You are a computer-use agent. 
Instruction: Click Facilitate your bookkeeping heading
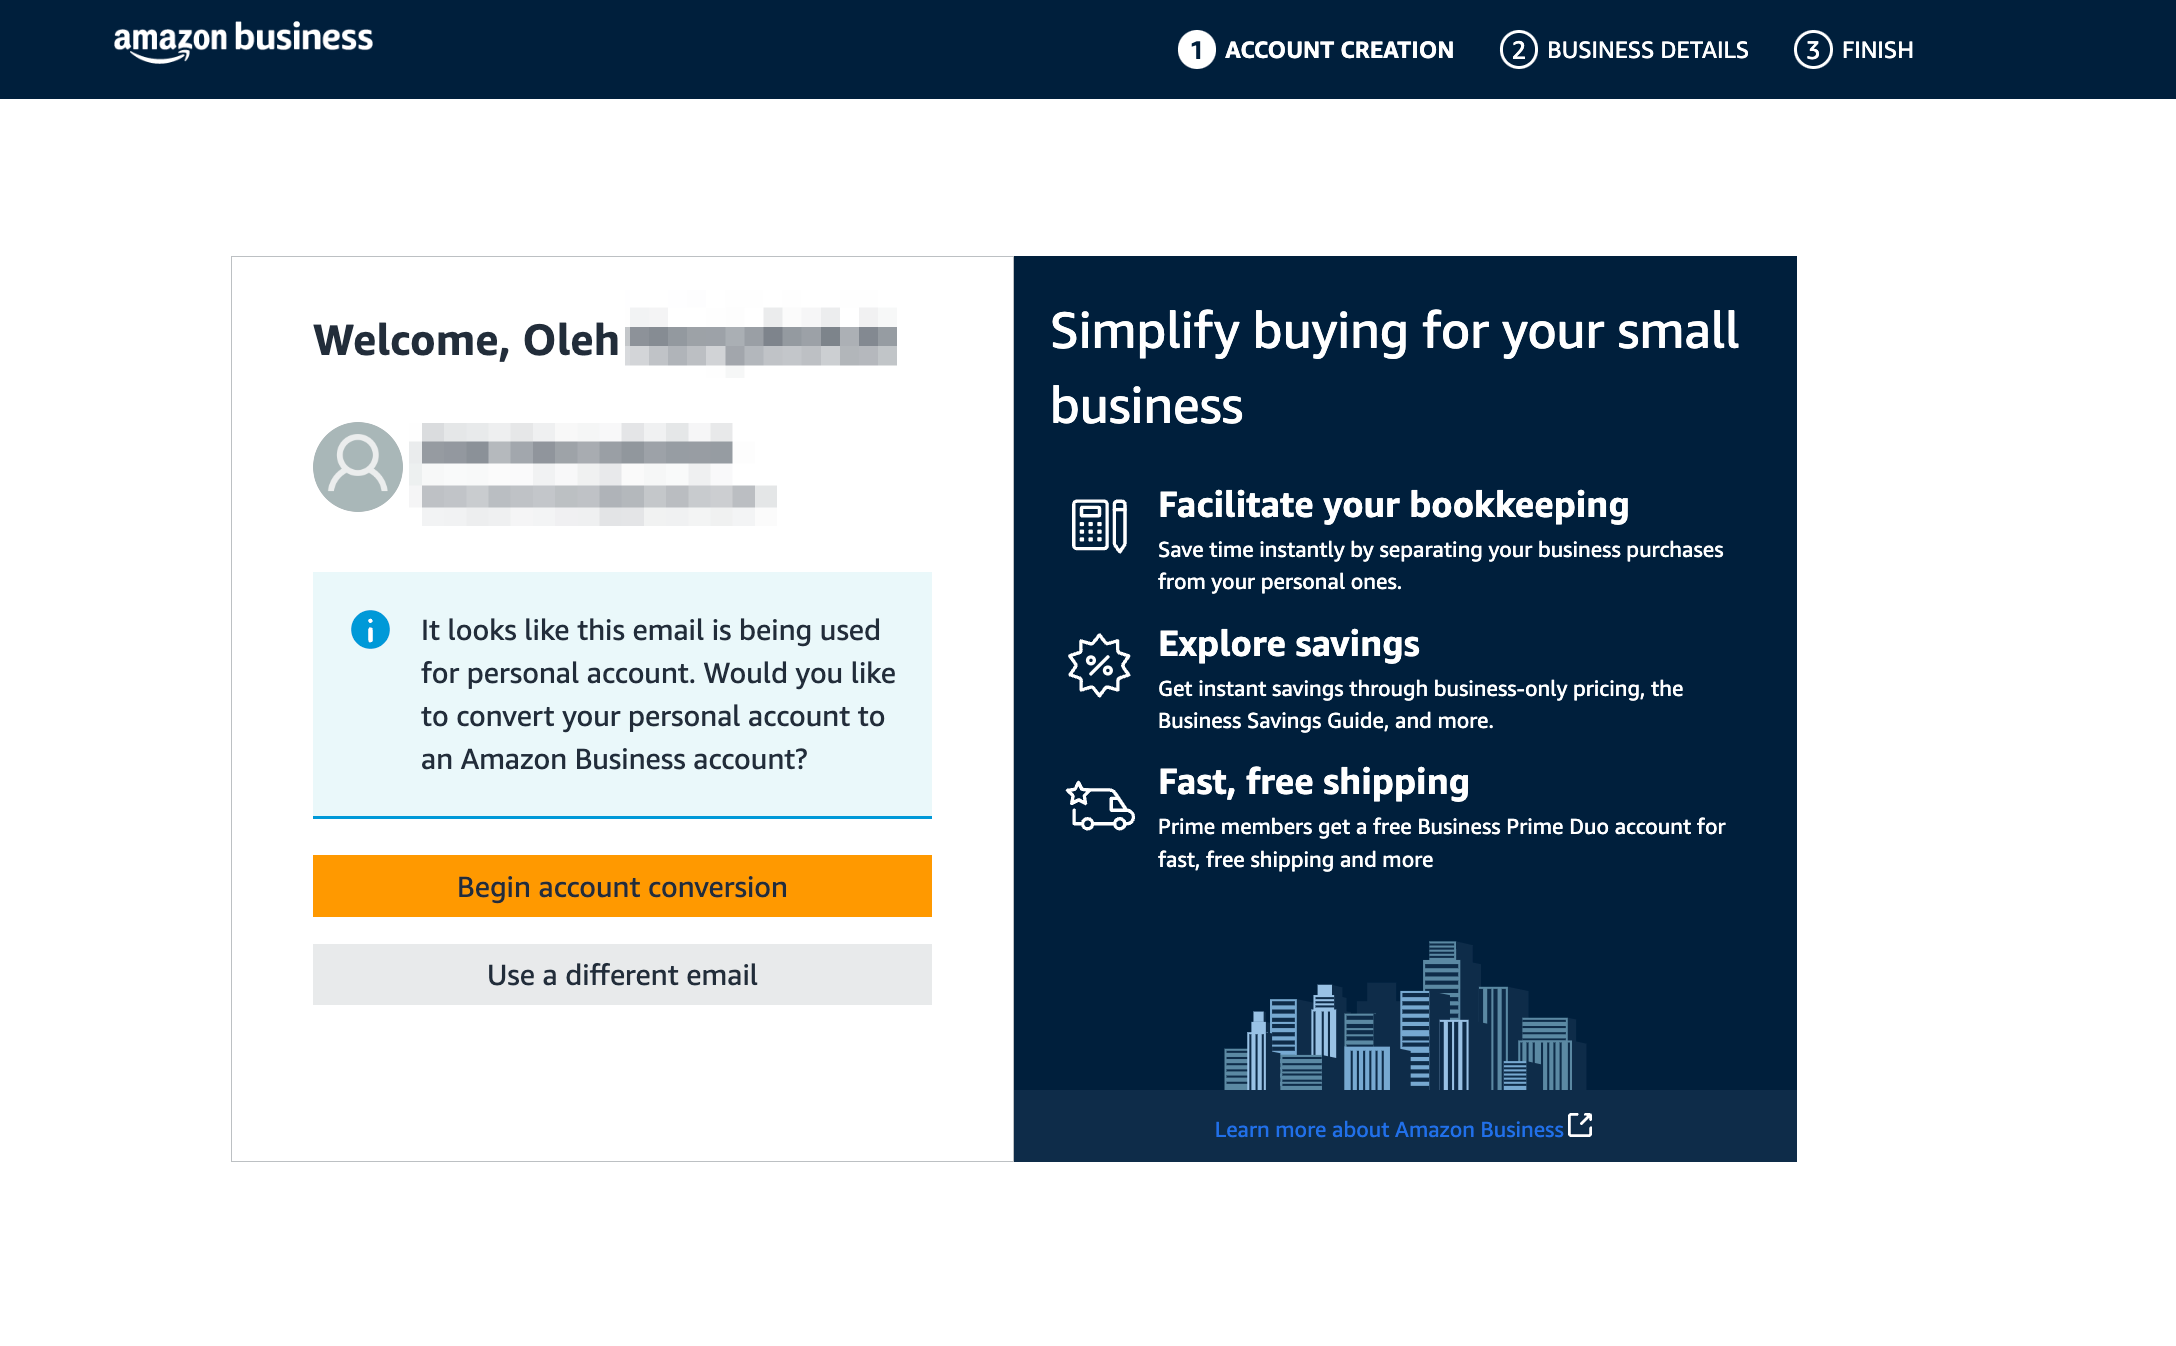click(x=1393, y=505)
